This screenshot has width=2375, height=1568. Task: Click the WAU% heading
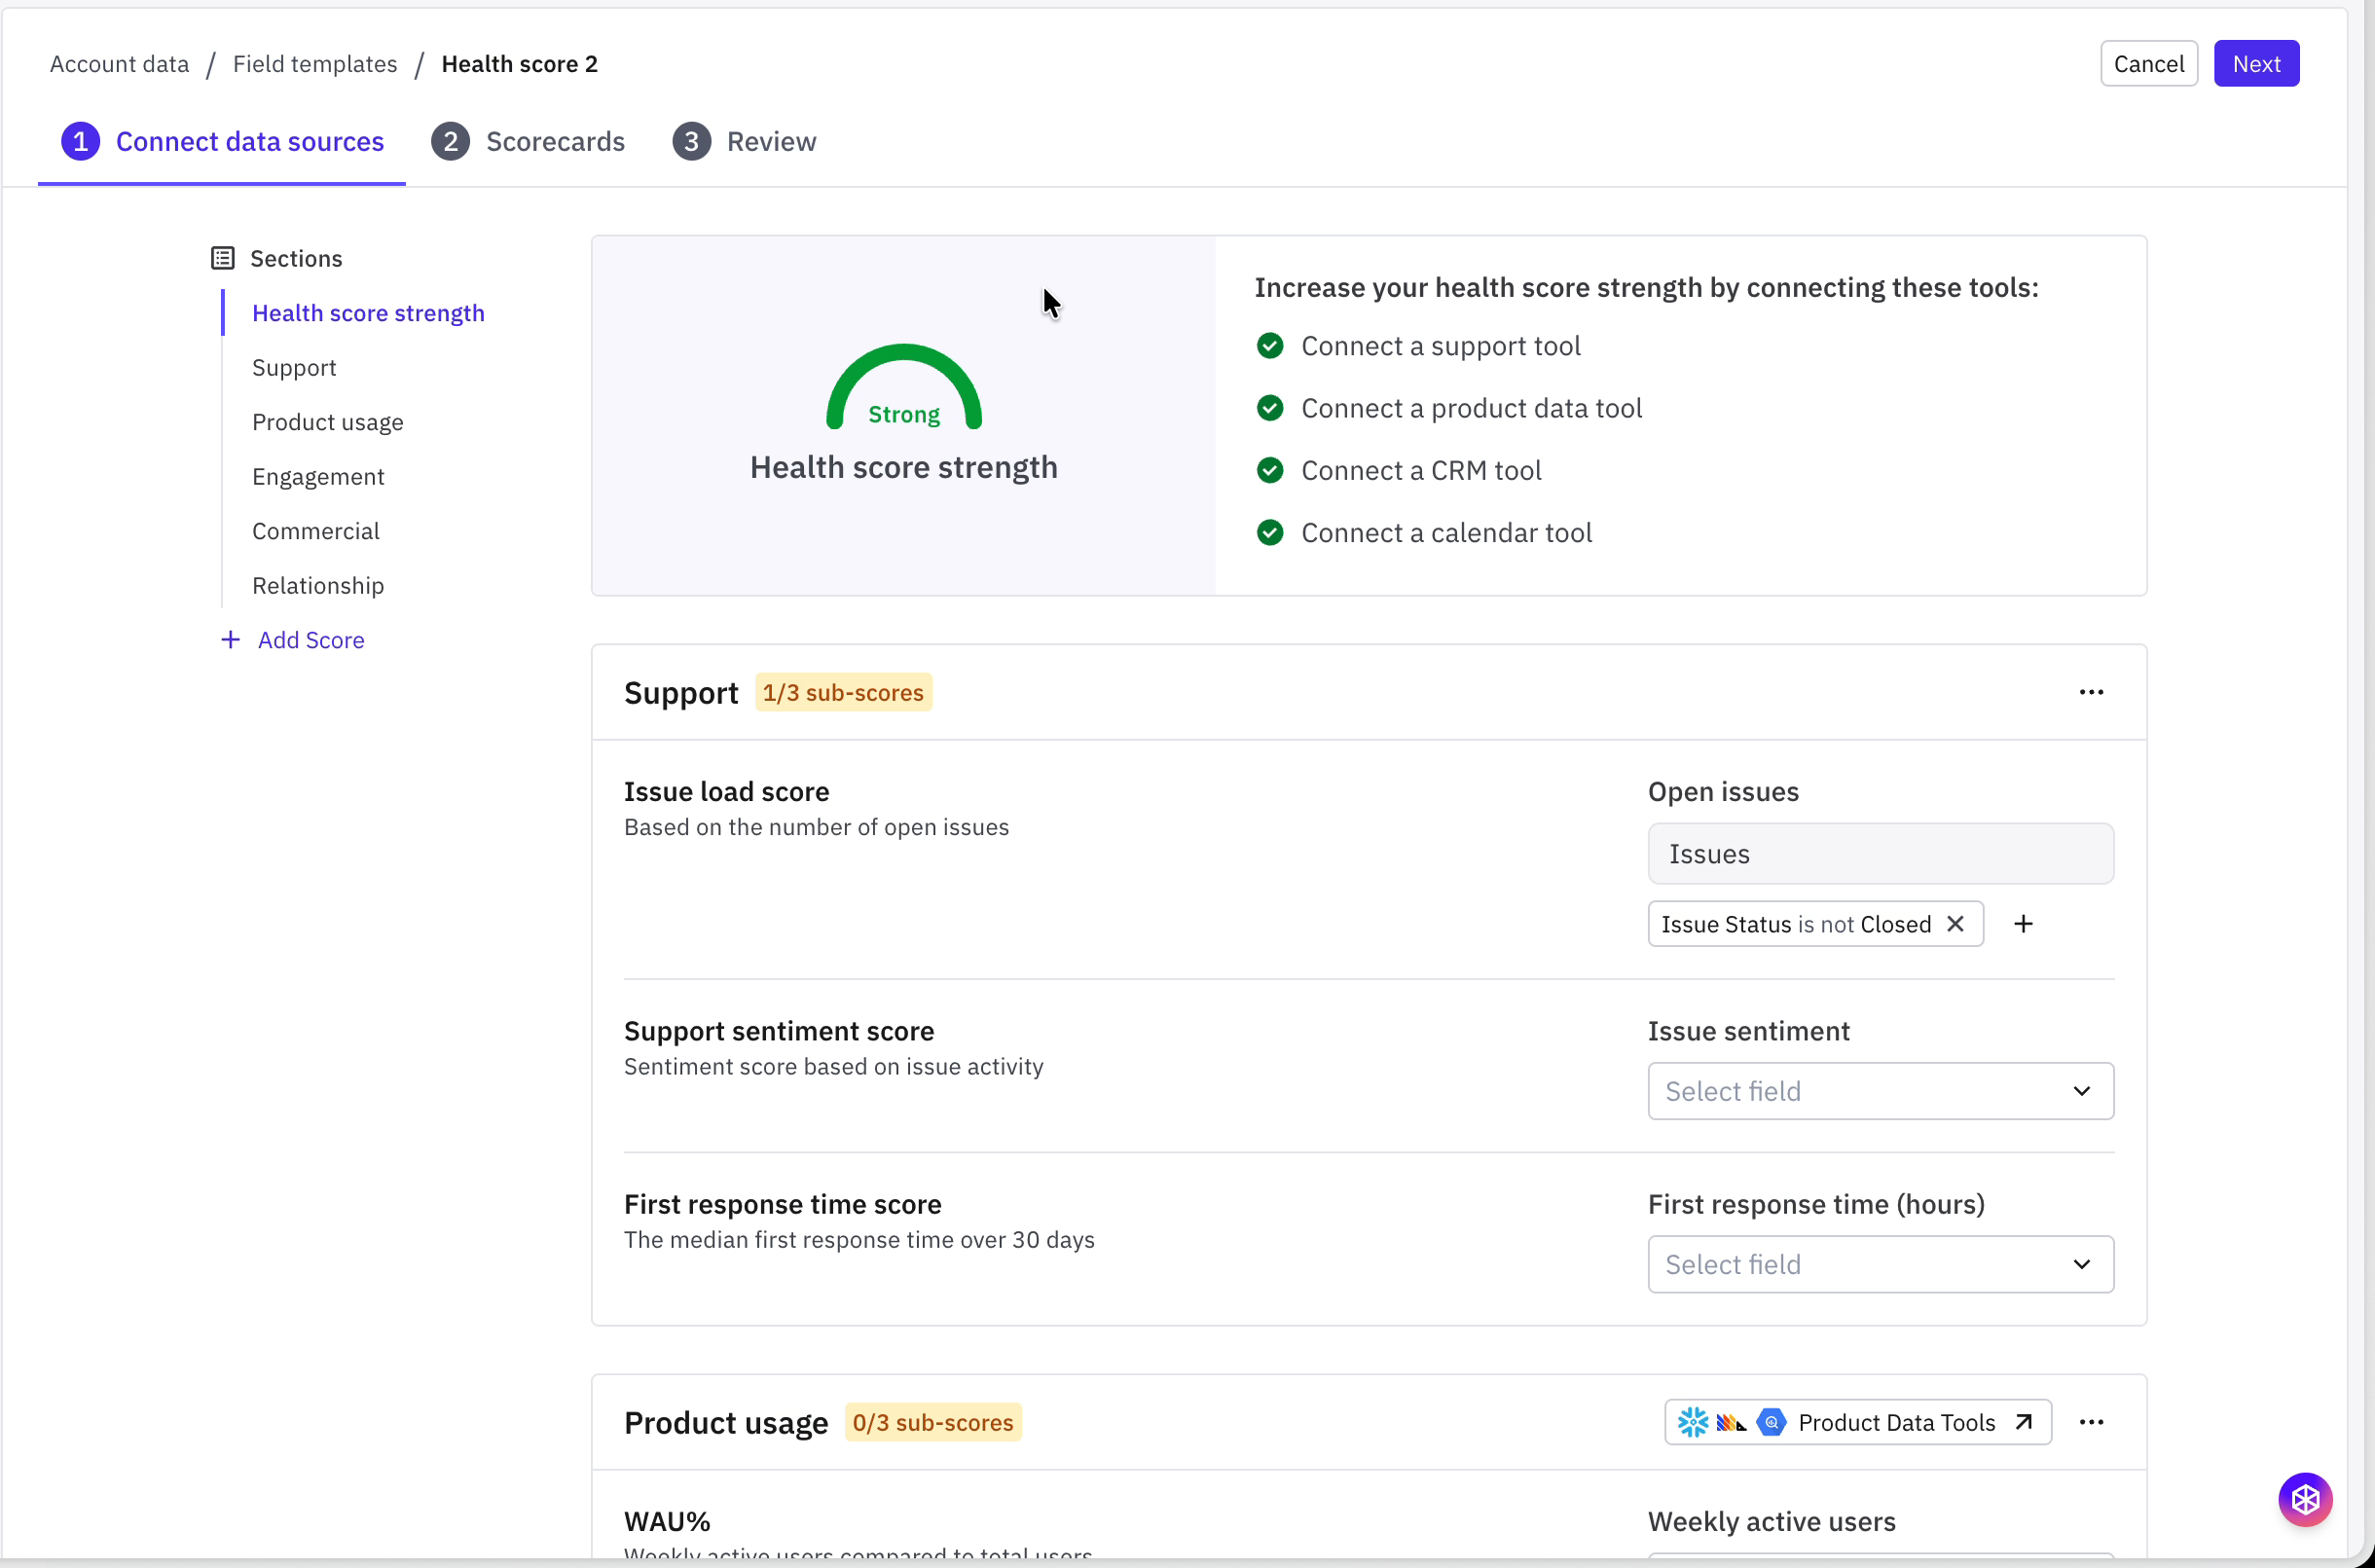[x=667, y=1522]
